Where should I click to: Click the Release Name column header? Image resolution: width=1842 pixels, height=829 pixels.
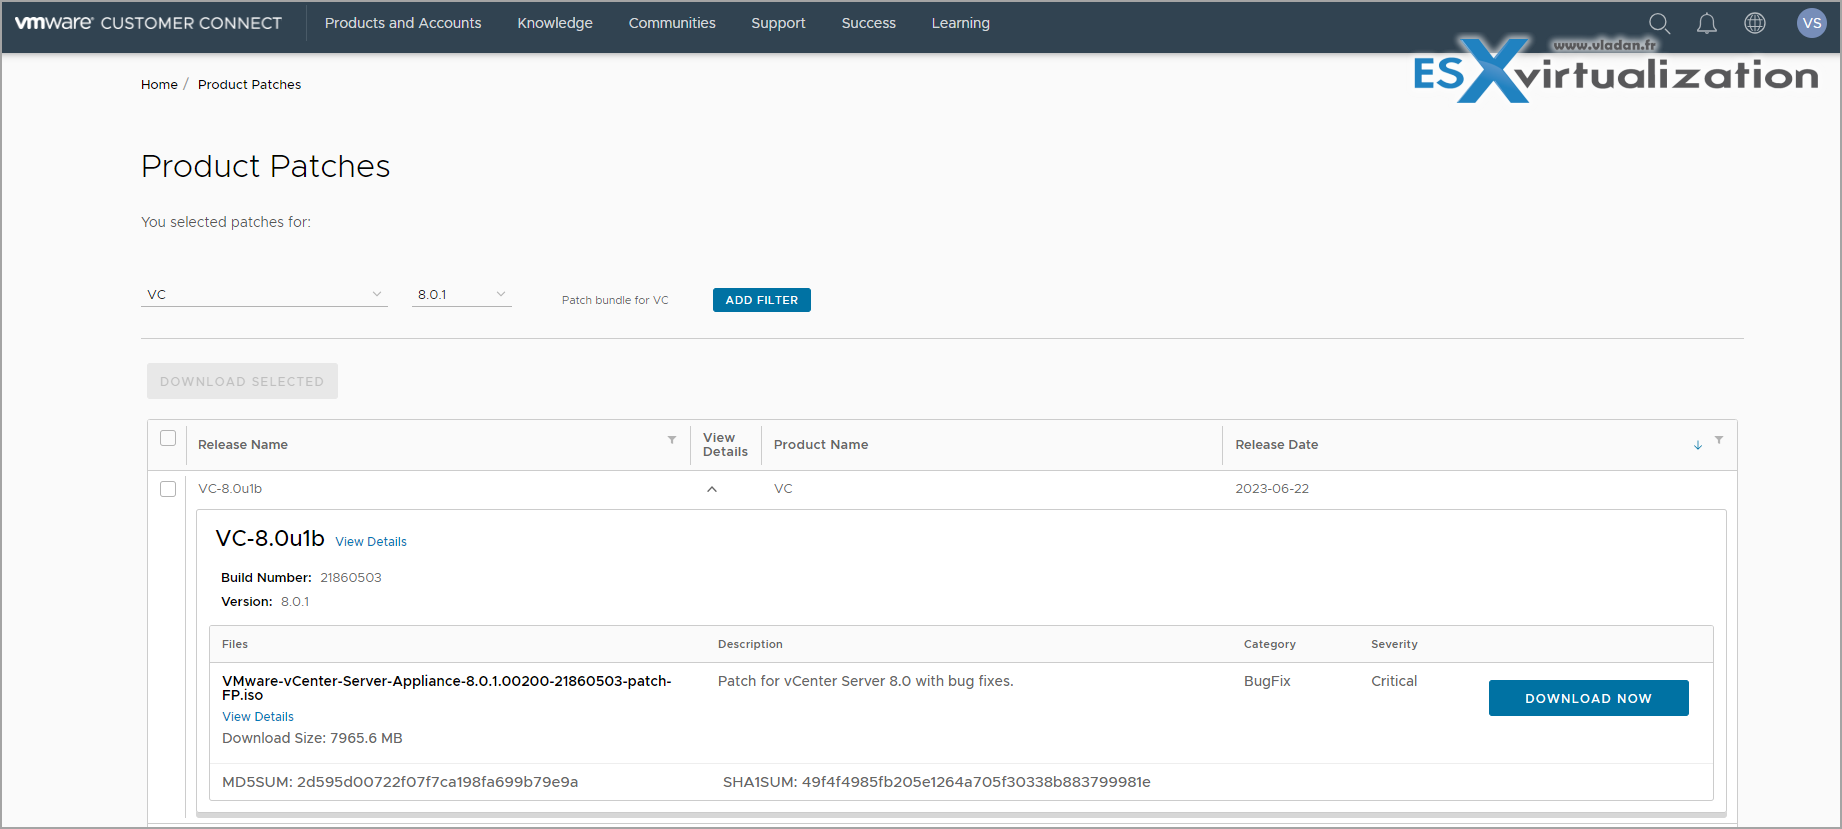pos(243,445)
